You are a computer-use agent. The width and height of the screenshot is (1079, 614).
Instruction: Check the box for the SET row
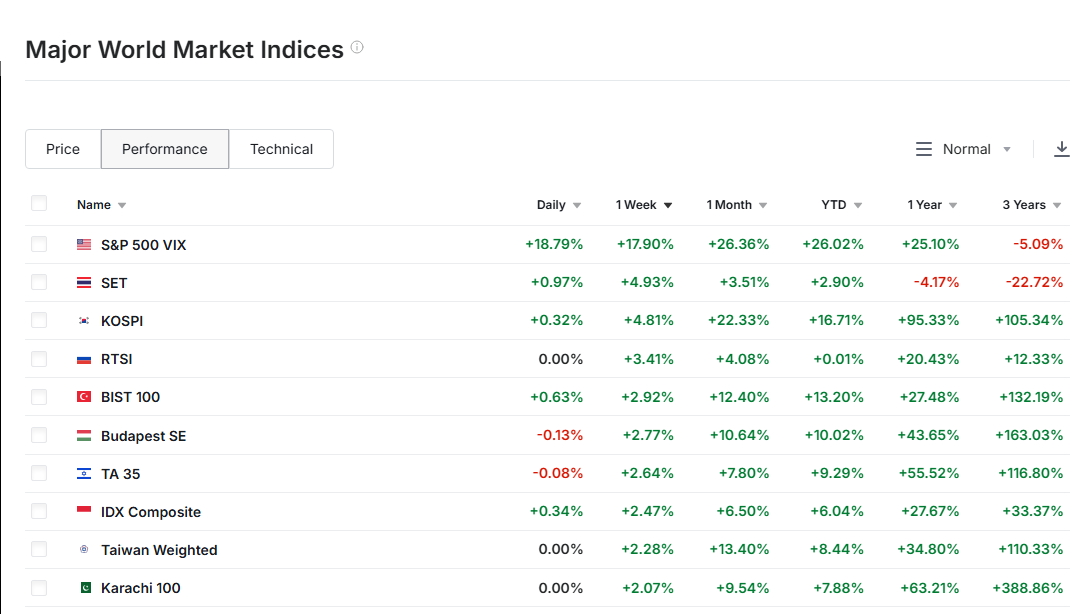coord(39,283)
